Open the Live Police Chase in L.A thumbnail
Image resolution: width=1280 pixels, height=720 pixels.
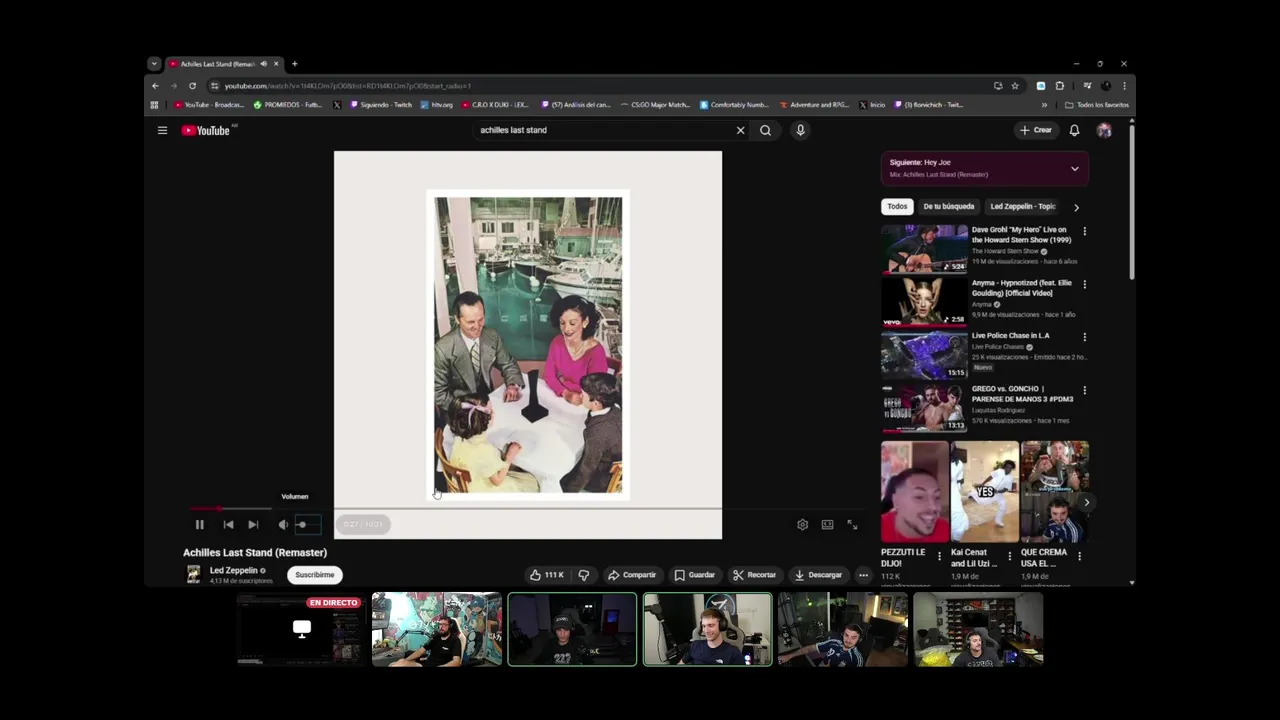(924, 354)
